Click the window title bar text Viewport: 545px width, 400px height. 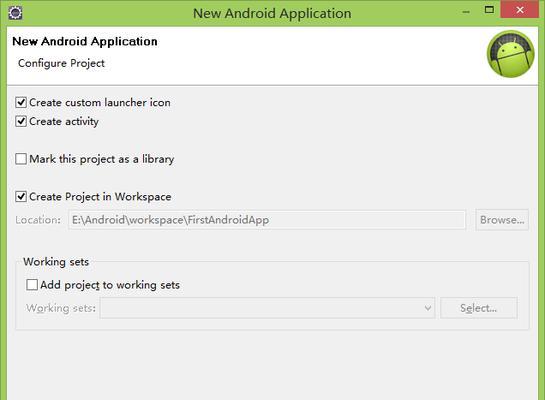coord(272,14)
